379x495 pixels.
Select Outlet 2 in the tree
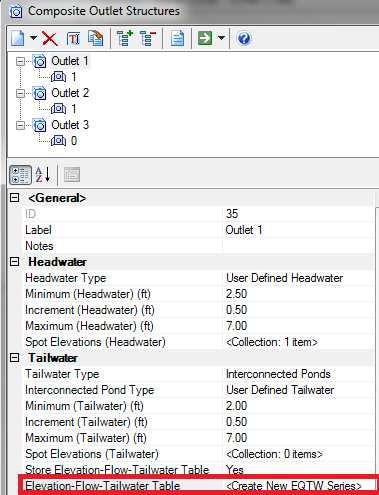click(70, 93)
